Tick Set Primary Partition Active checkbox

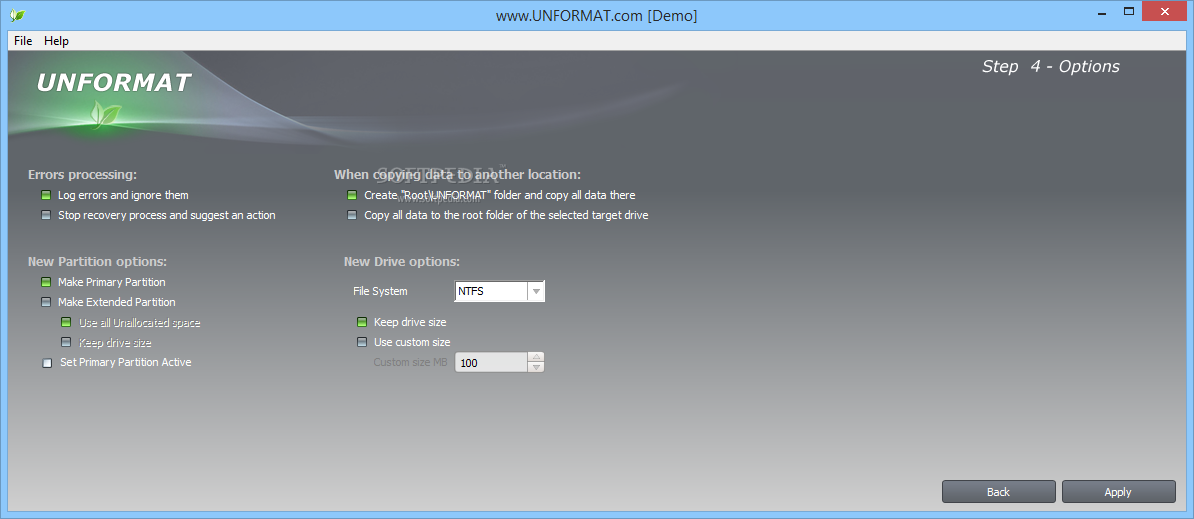(47, 363)
